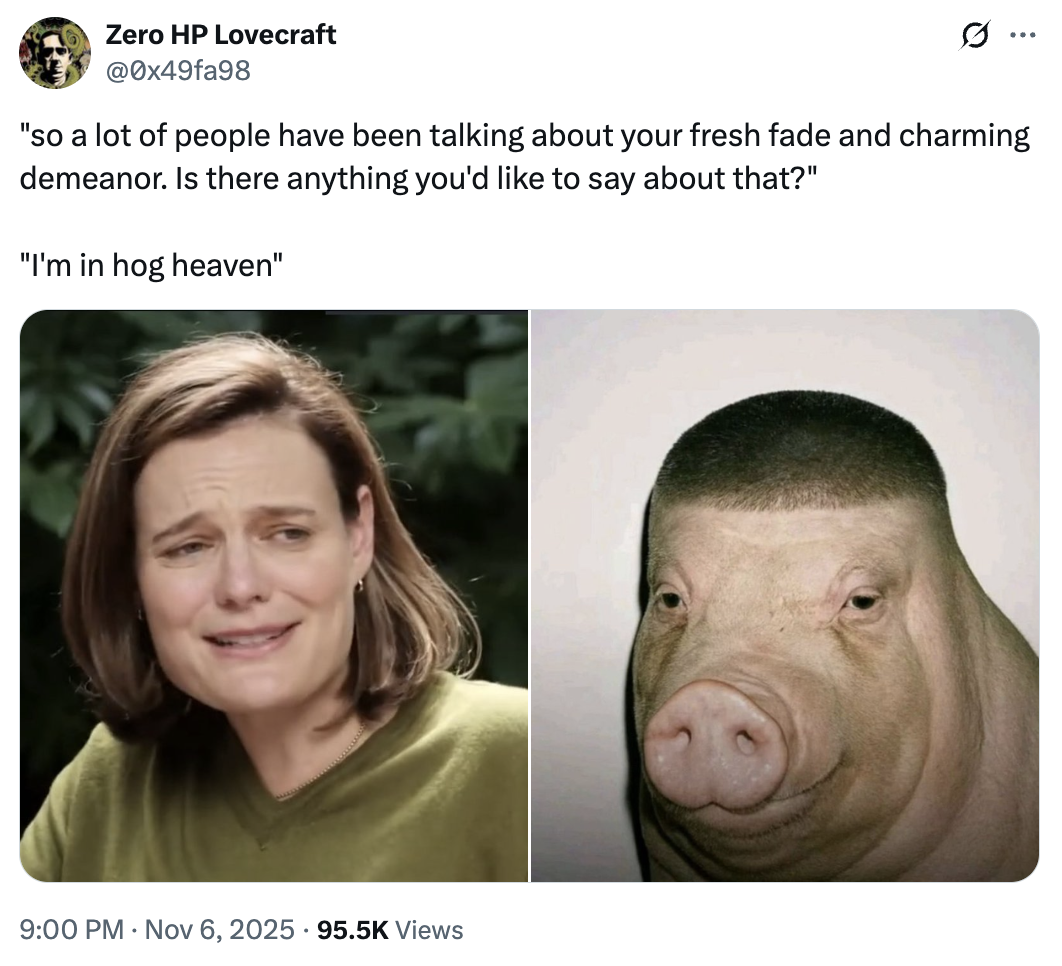Open the right photo of the pig
Screen dimensions: 1062x966
[x=785, y=596]
